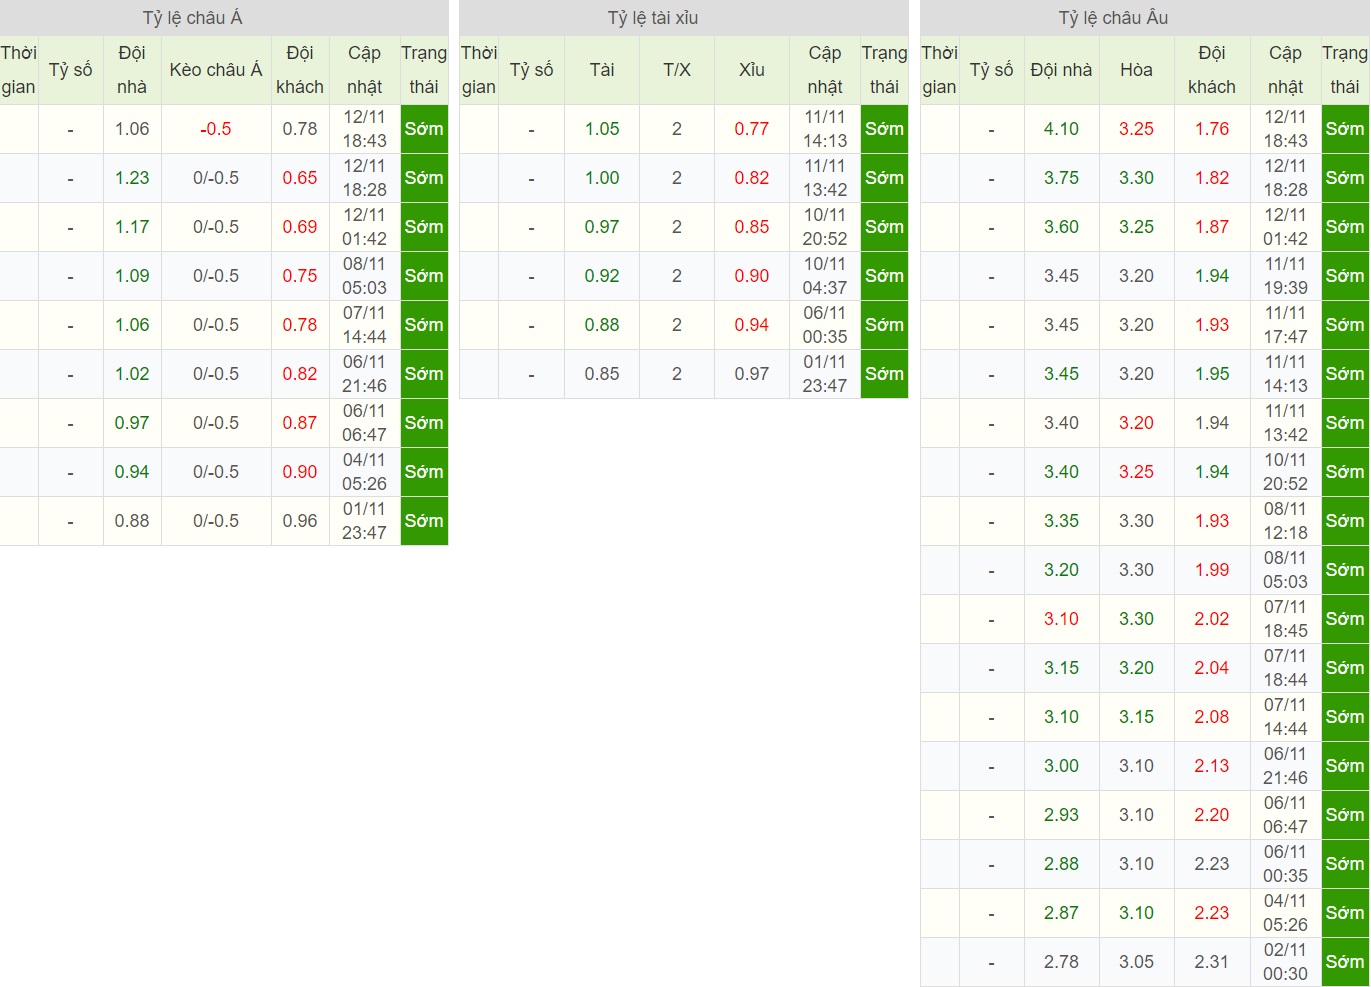Click the 08/11 05:03 update time in Asian table
1371x987 pixels.
click(364, 276)
